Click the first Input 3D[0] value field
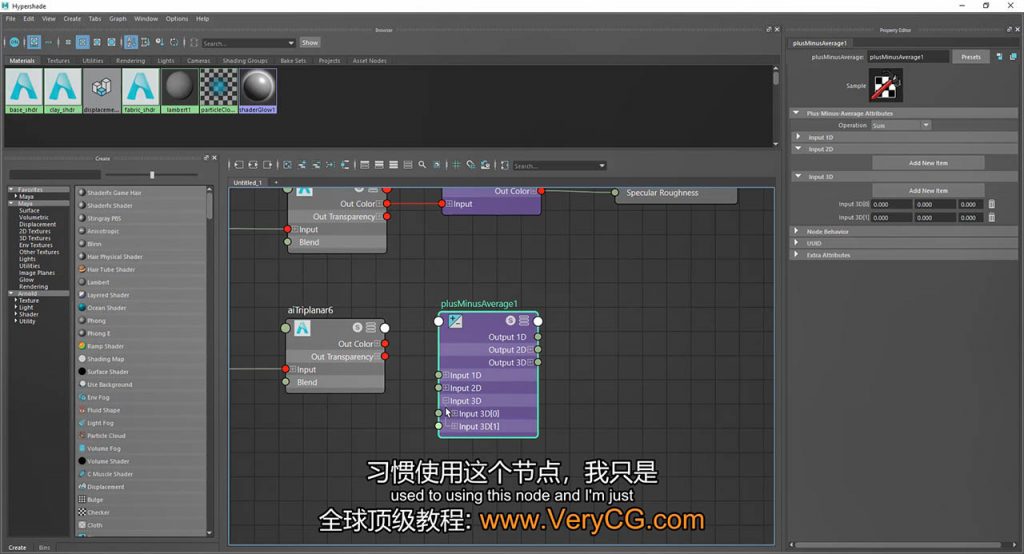 [891, 204]
